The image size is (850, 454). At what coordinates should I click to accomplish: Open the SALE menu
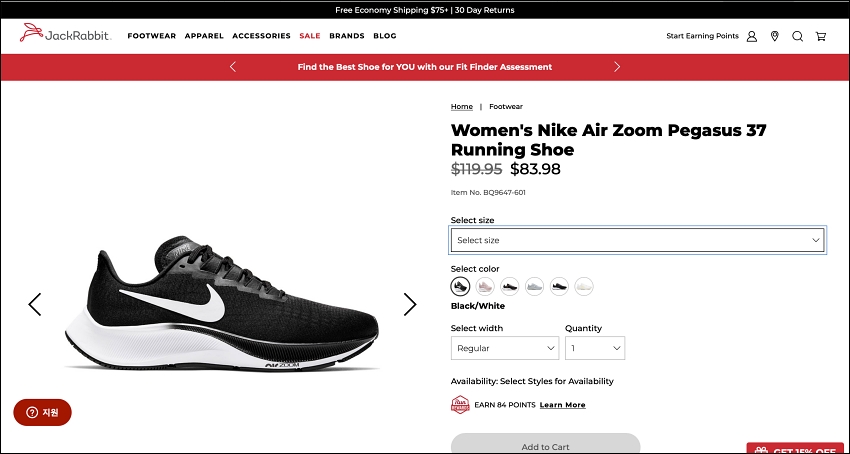[310, 36]
